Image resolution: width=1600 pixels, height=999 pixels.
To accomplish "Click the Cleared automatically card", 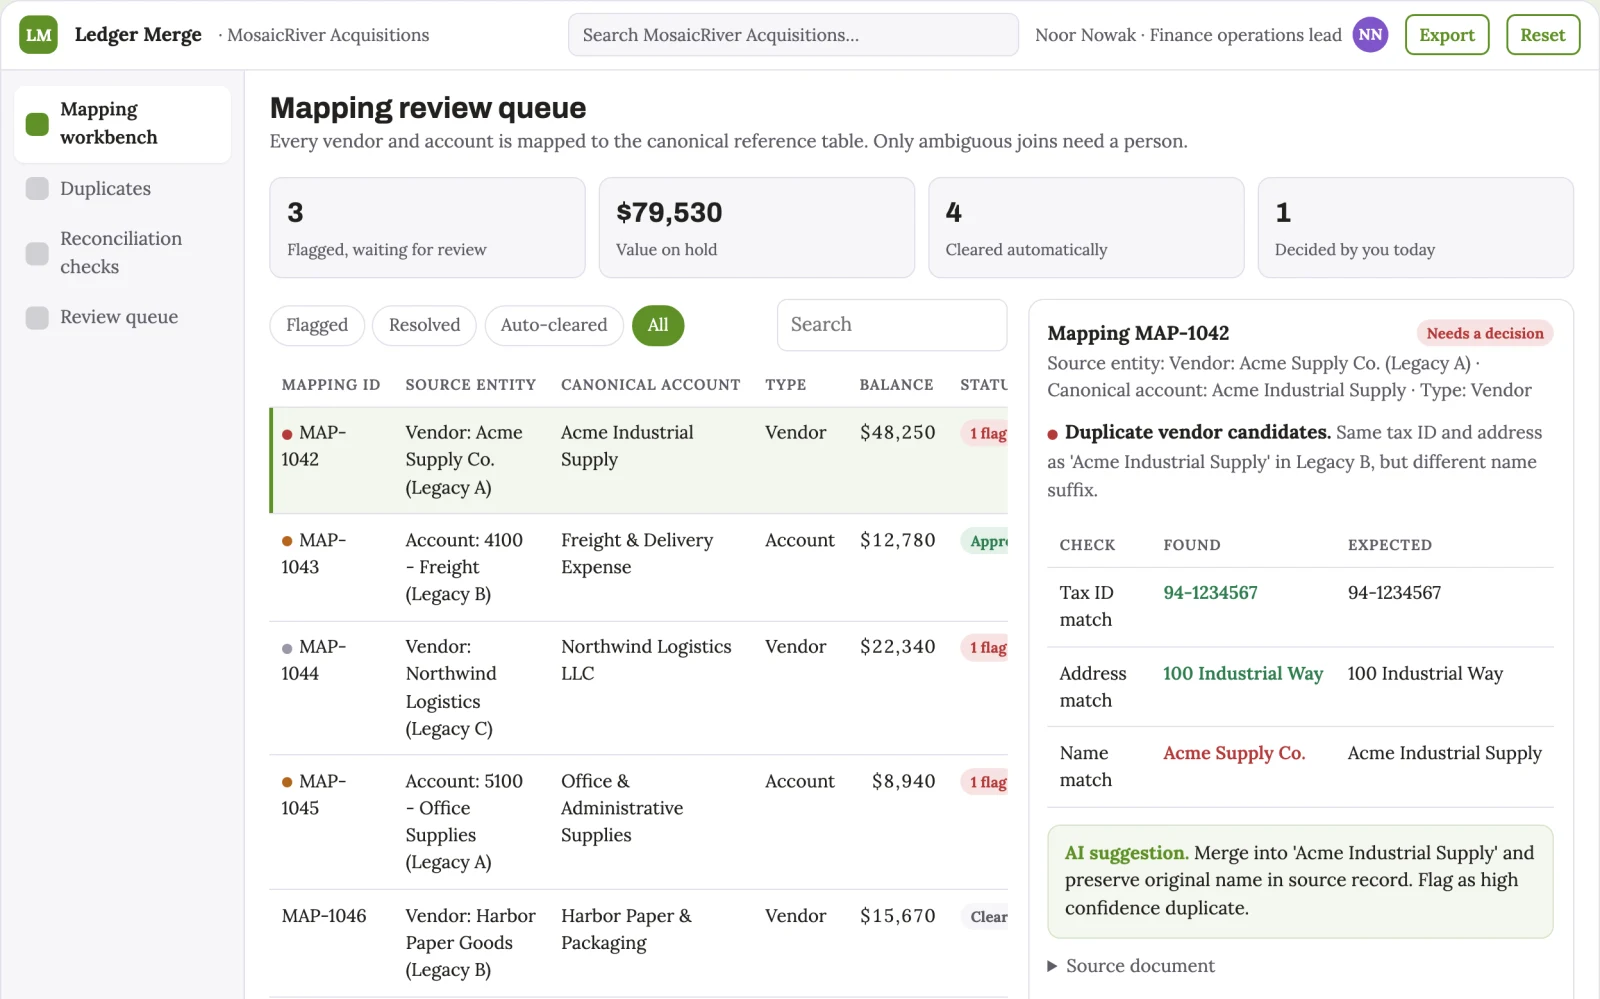I will 1086,228.
